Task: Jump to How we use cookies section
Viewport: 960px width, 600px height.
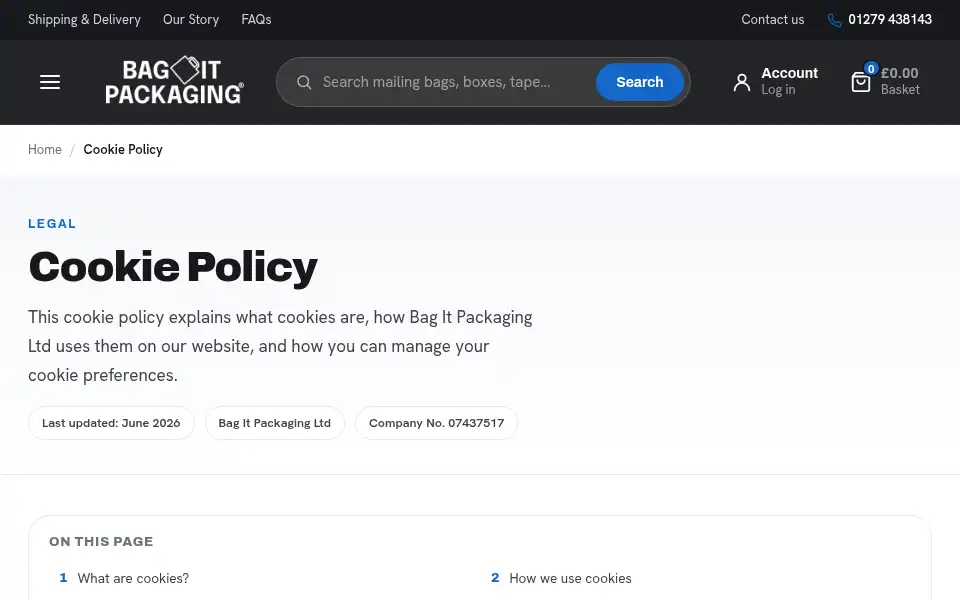Action: click(570, 579)
